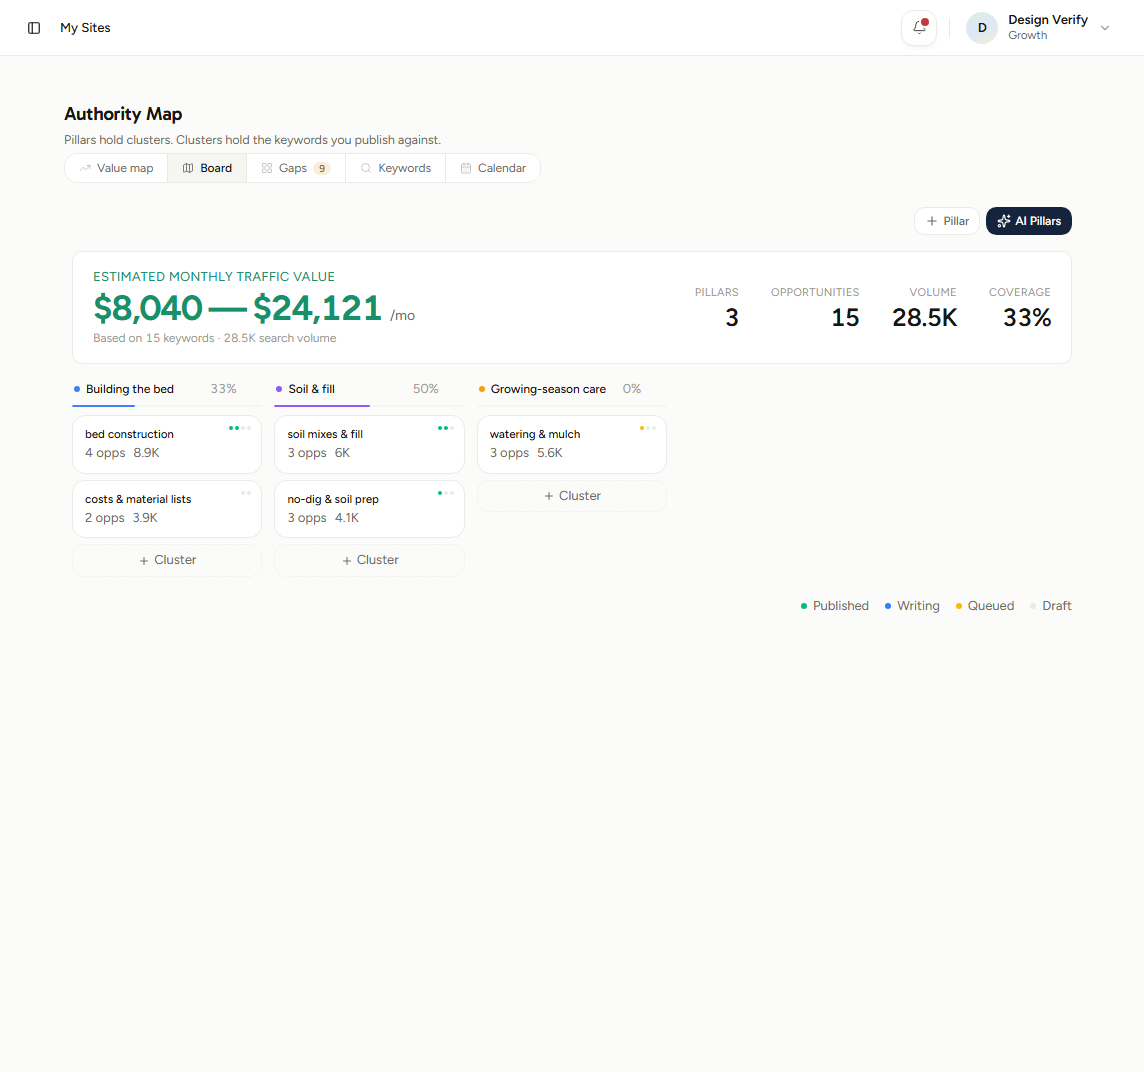Viewport: 1144px width, 1072px height.
Task: Click the Pillars count 3
Action: coord(732,317)
